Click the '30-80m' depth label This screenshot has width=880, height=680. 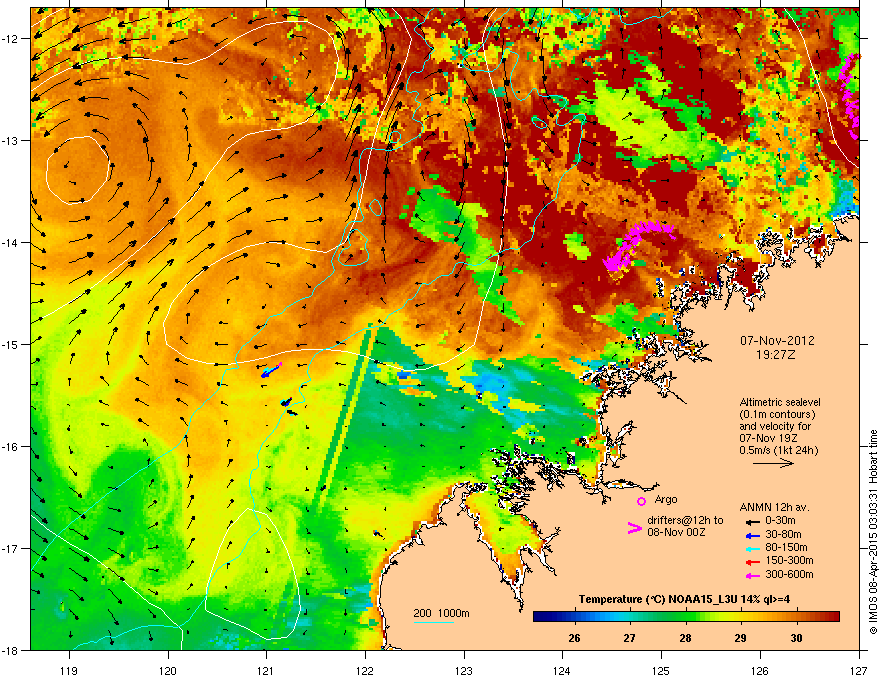(783, 534)
